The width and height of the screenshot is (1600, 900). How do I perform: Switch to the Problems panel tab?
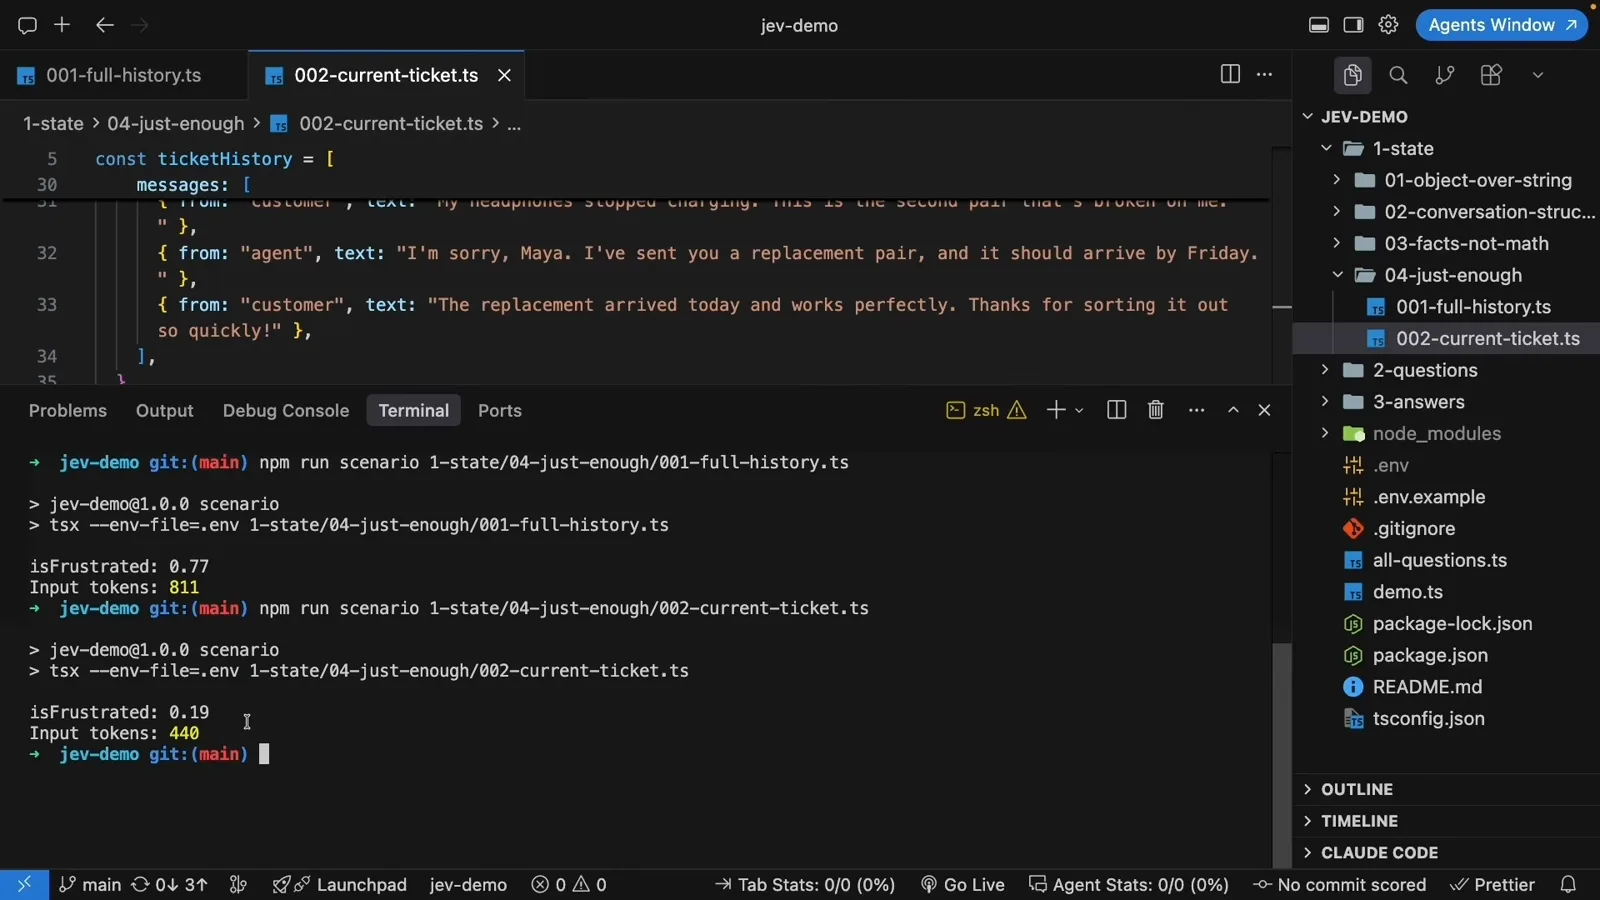coord(68,410)
